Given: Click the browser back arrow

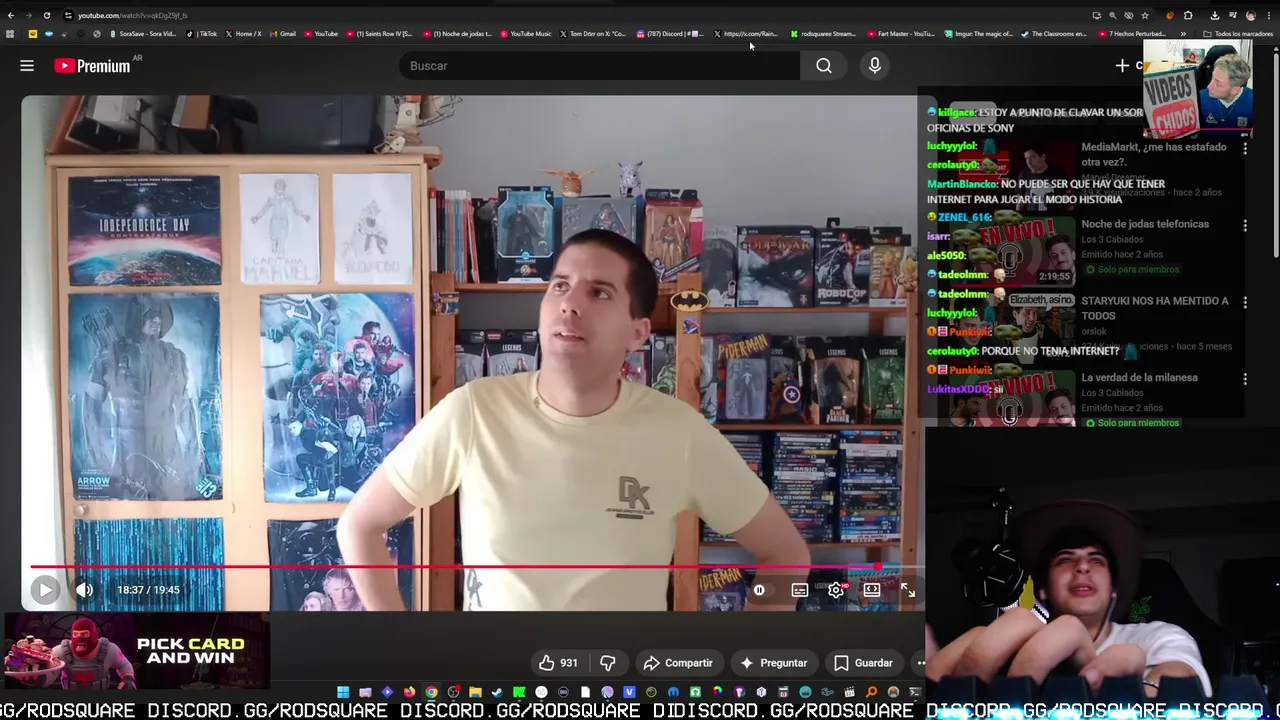Looking at the screenshot, I should [10, 15].
